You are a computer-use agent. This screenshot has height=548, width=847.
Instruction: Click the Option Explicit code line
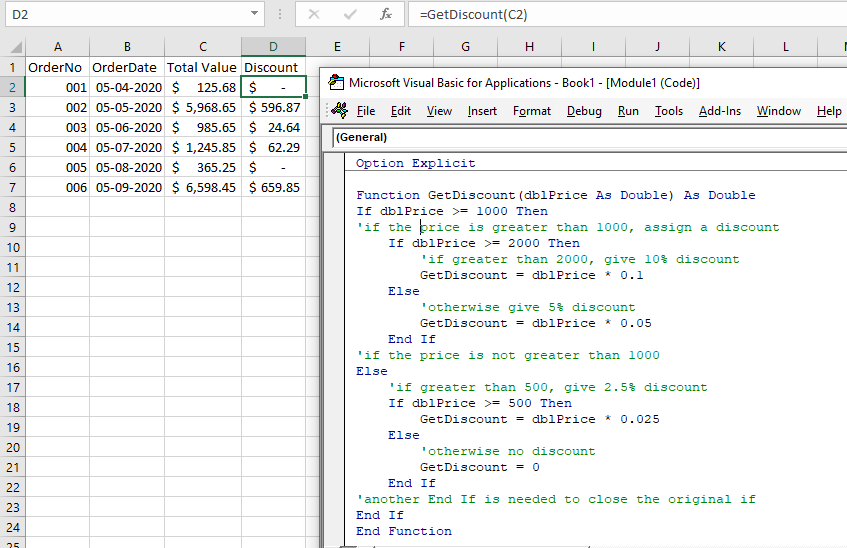[416, 163]
